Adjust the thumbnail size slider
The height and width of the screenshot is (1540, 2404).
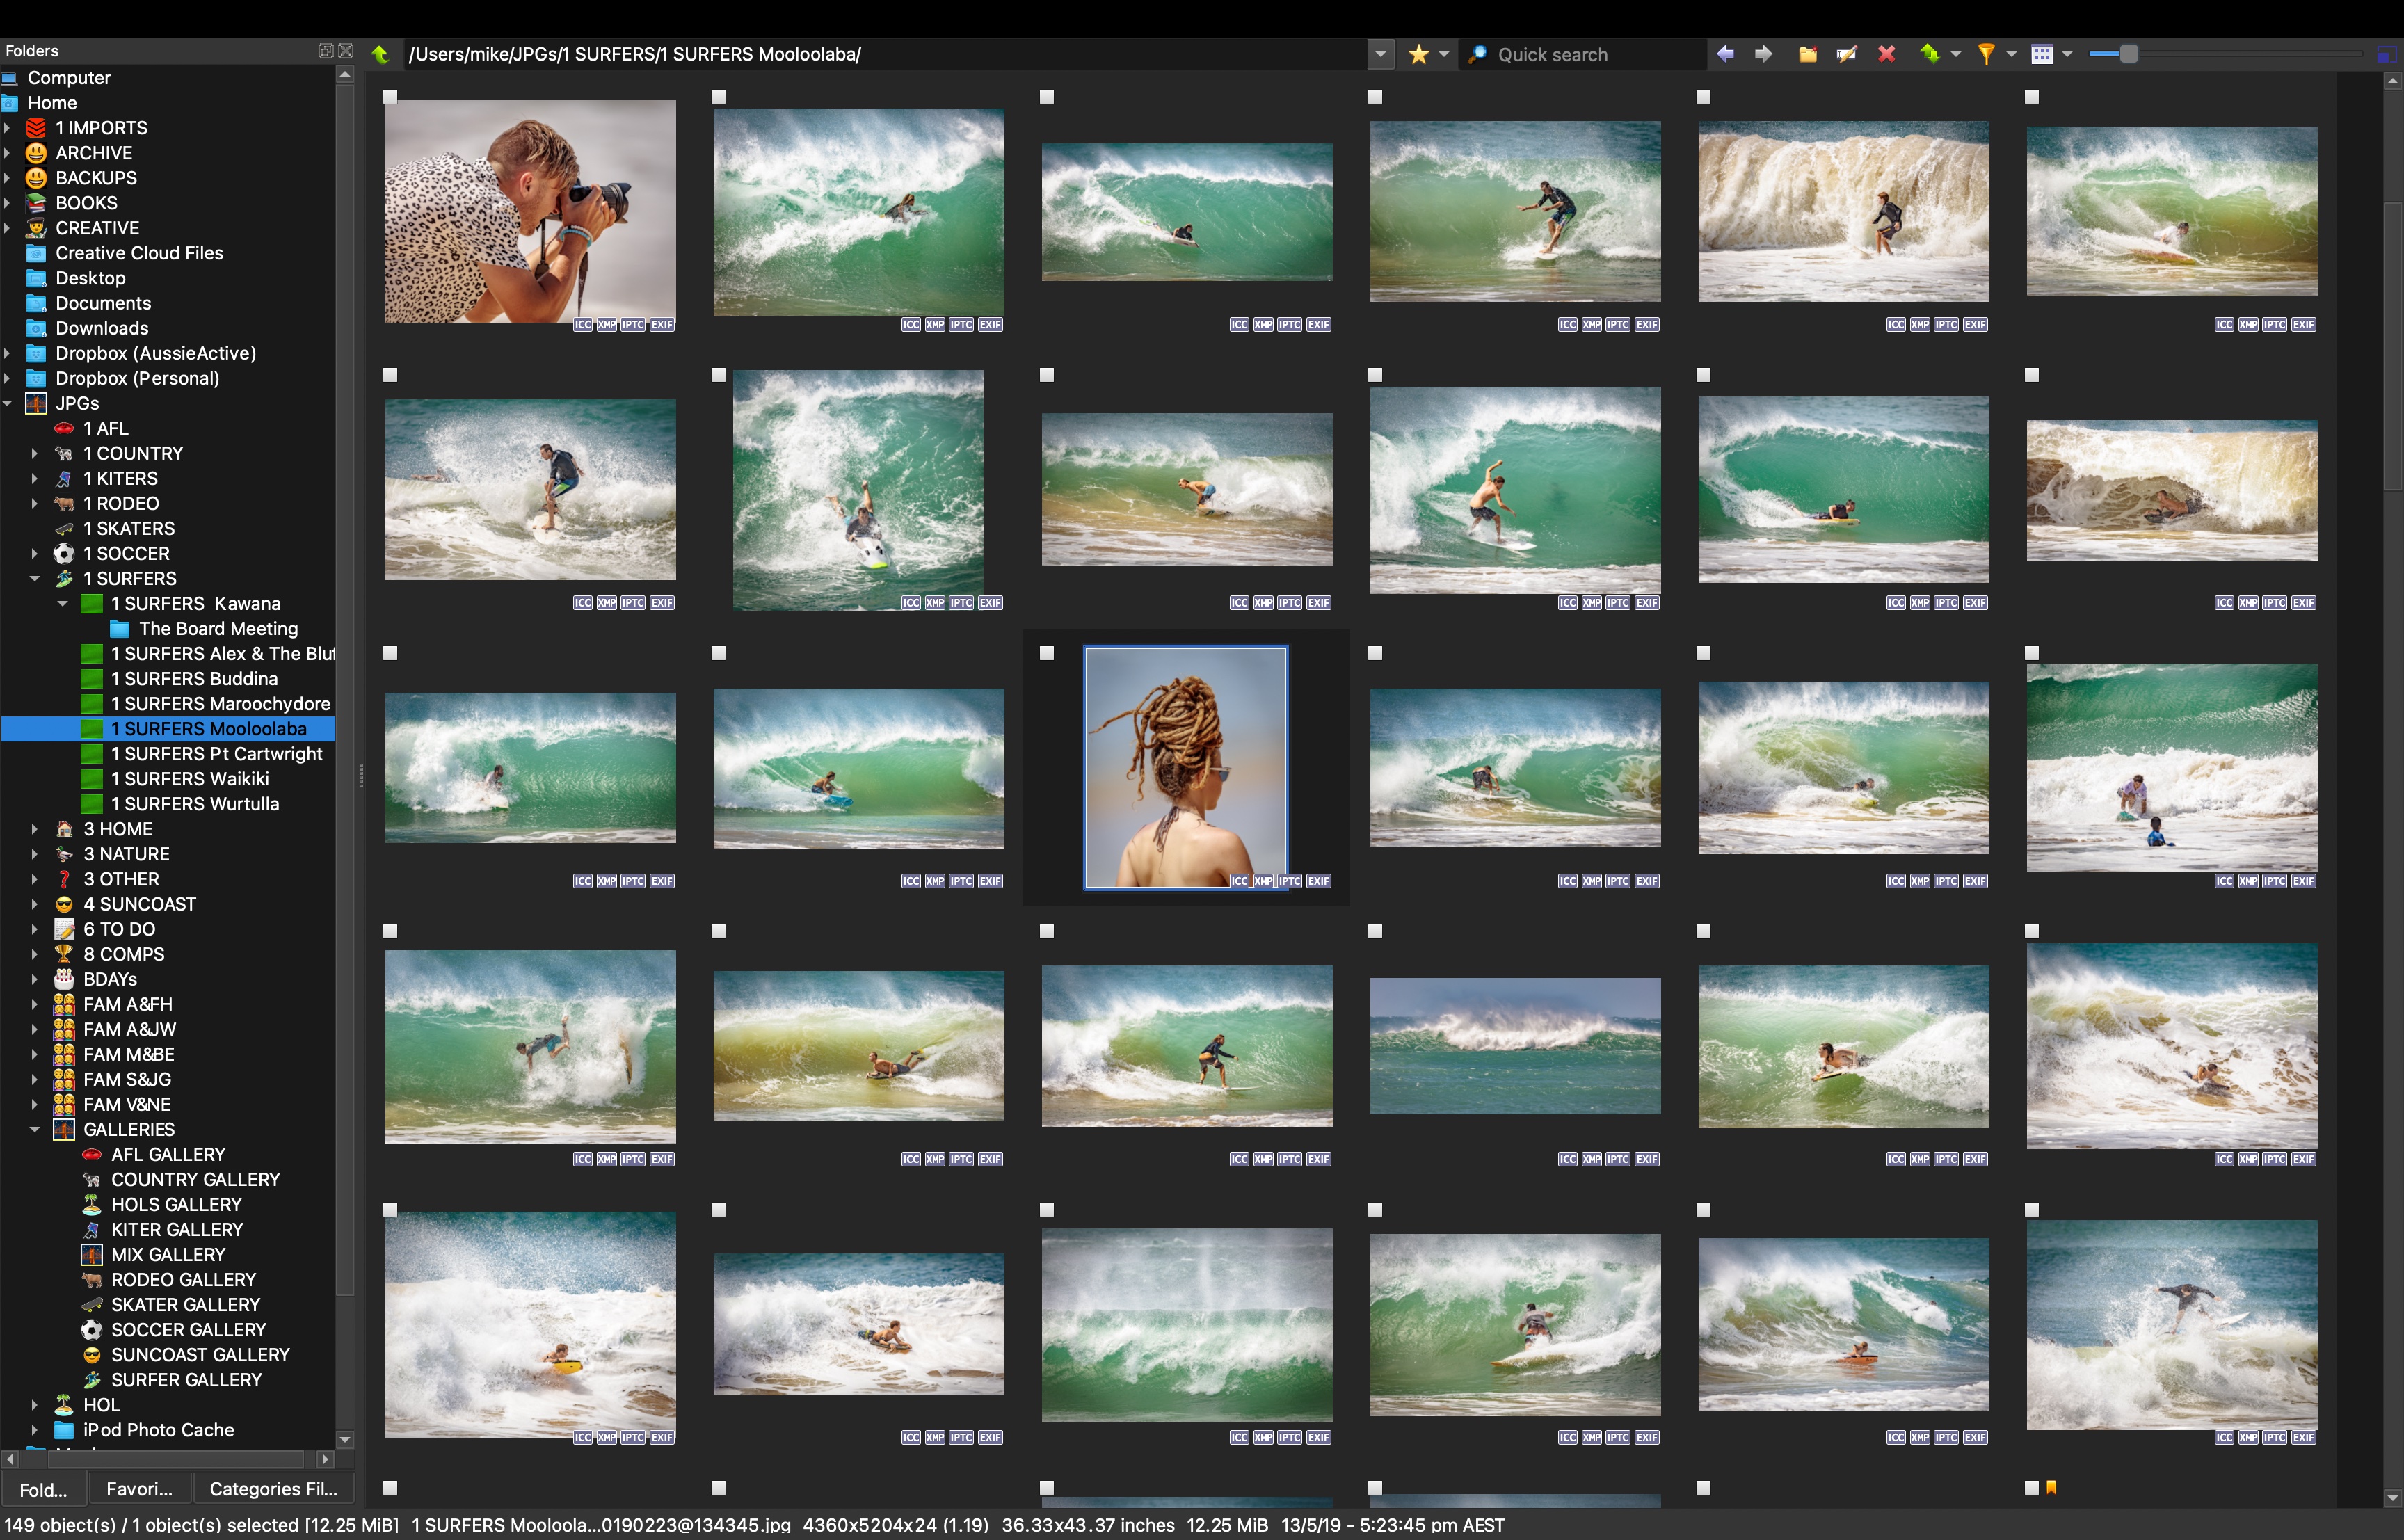pyautogui.click(x=2128, y=54)
